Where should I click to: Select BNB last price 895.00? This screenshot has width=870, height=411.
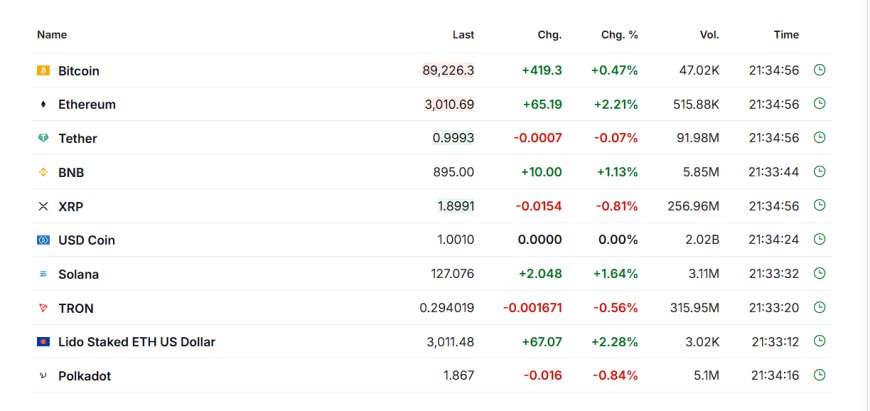pos(454,172)
